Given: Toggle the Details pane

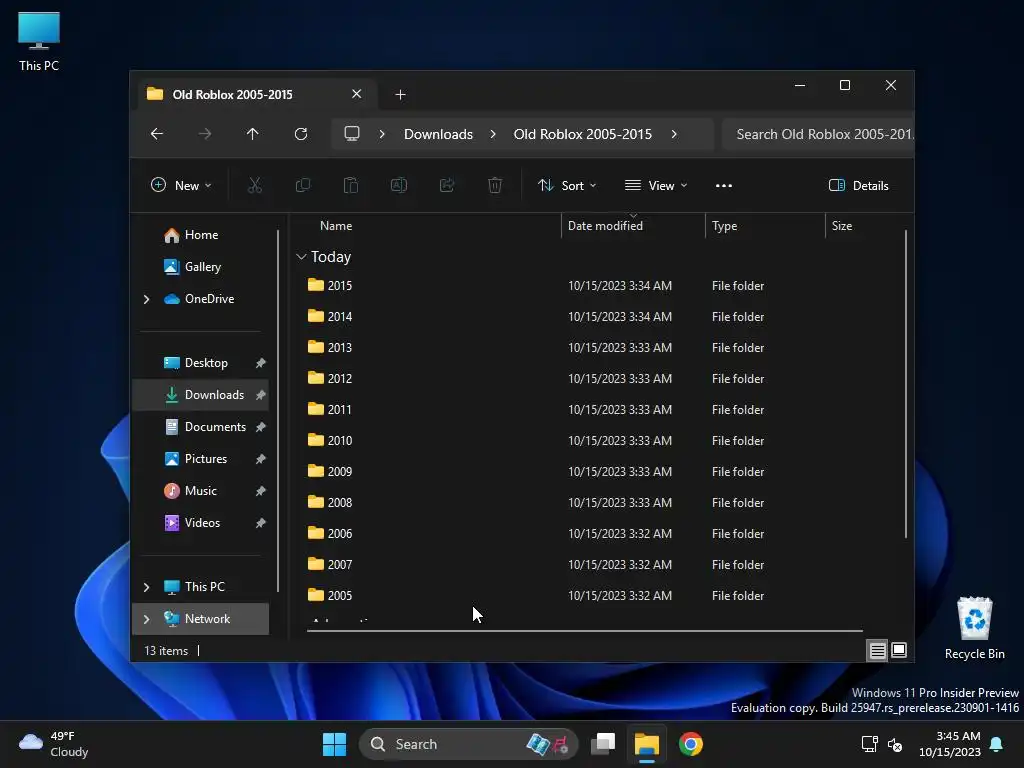Looking at the screenshot, I should [x=858, y=185].
